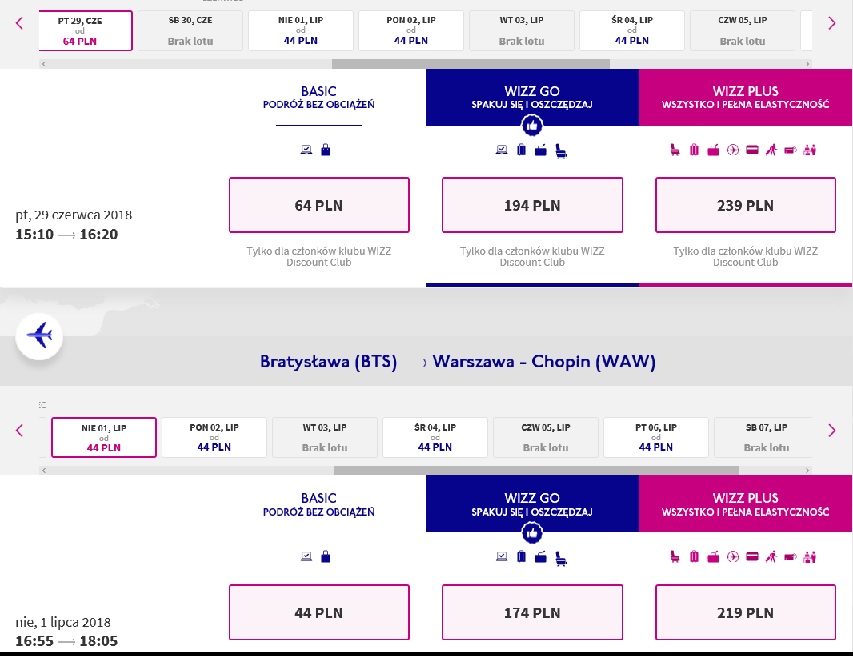Click the return date strip scrollbar thumb
Viewport: 853px width, 656px height.
(x=536, y=470)
